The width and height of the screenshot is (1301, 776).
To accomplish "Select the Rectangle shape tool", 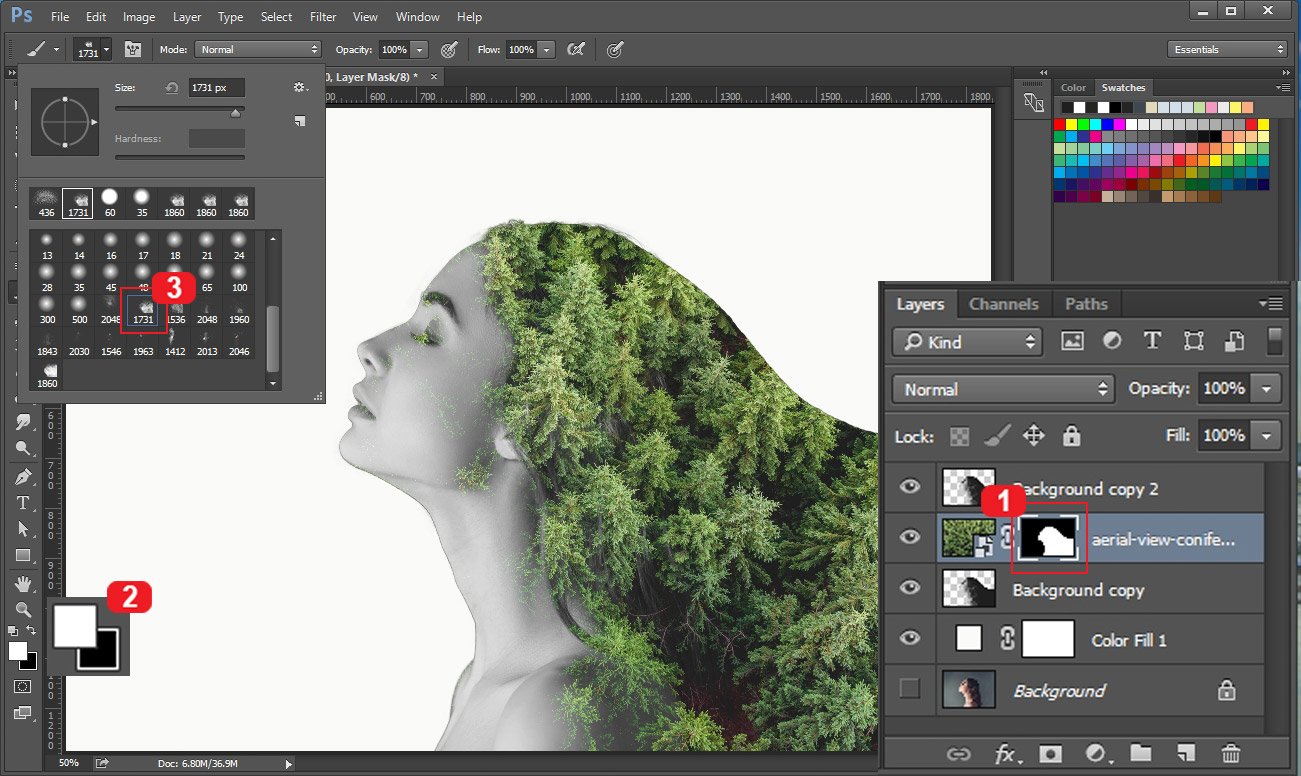I will [x=22, y=555].
